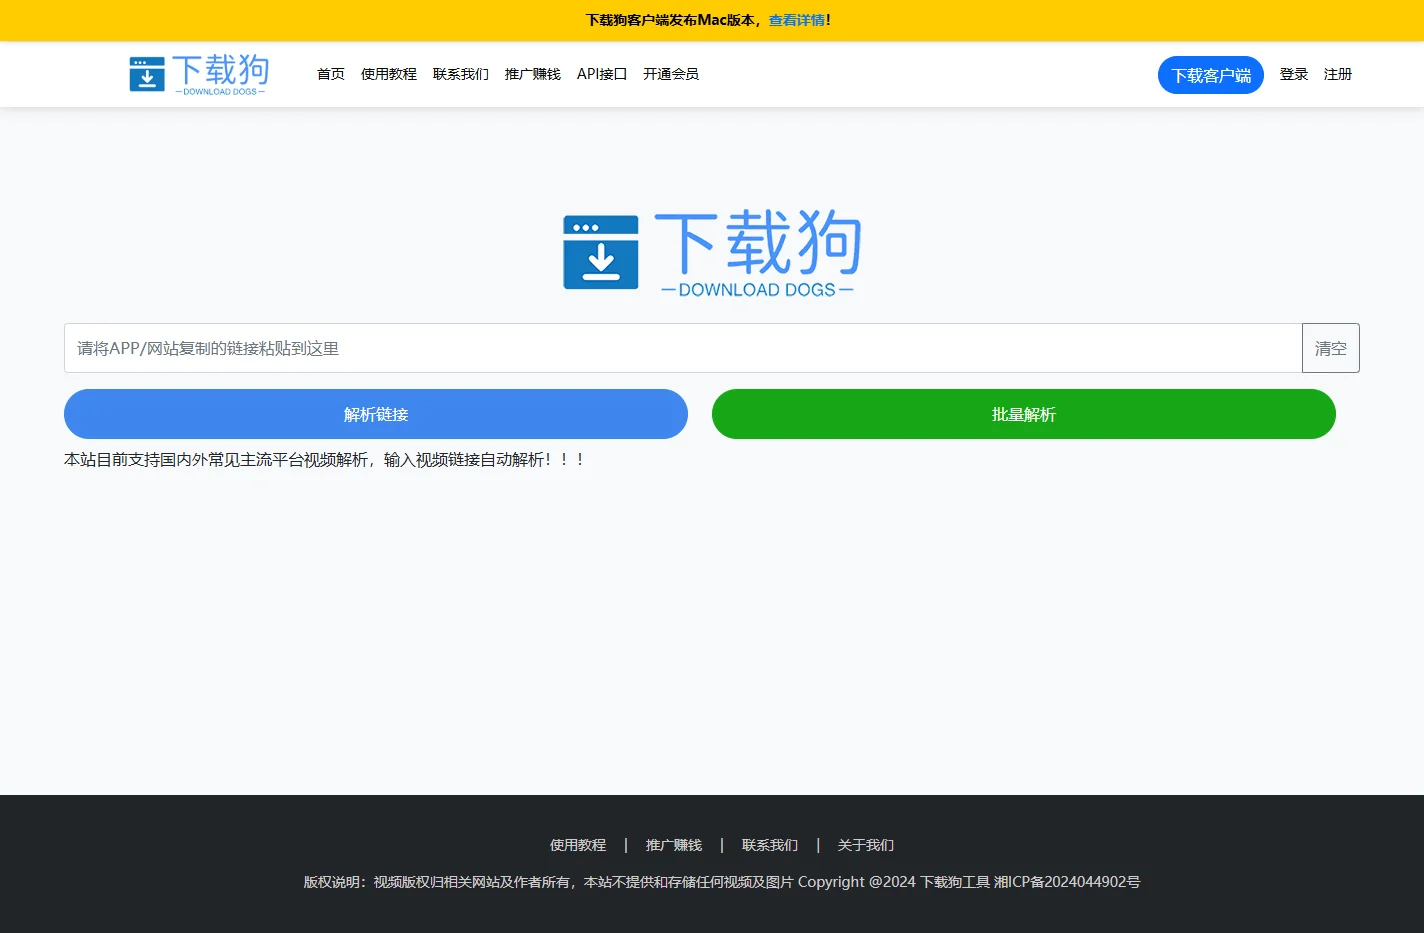The width and height of the screenshot is (1424, 933).
Task: Go to 首页 in the navigation bar
Action: coord(331,74)
